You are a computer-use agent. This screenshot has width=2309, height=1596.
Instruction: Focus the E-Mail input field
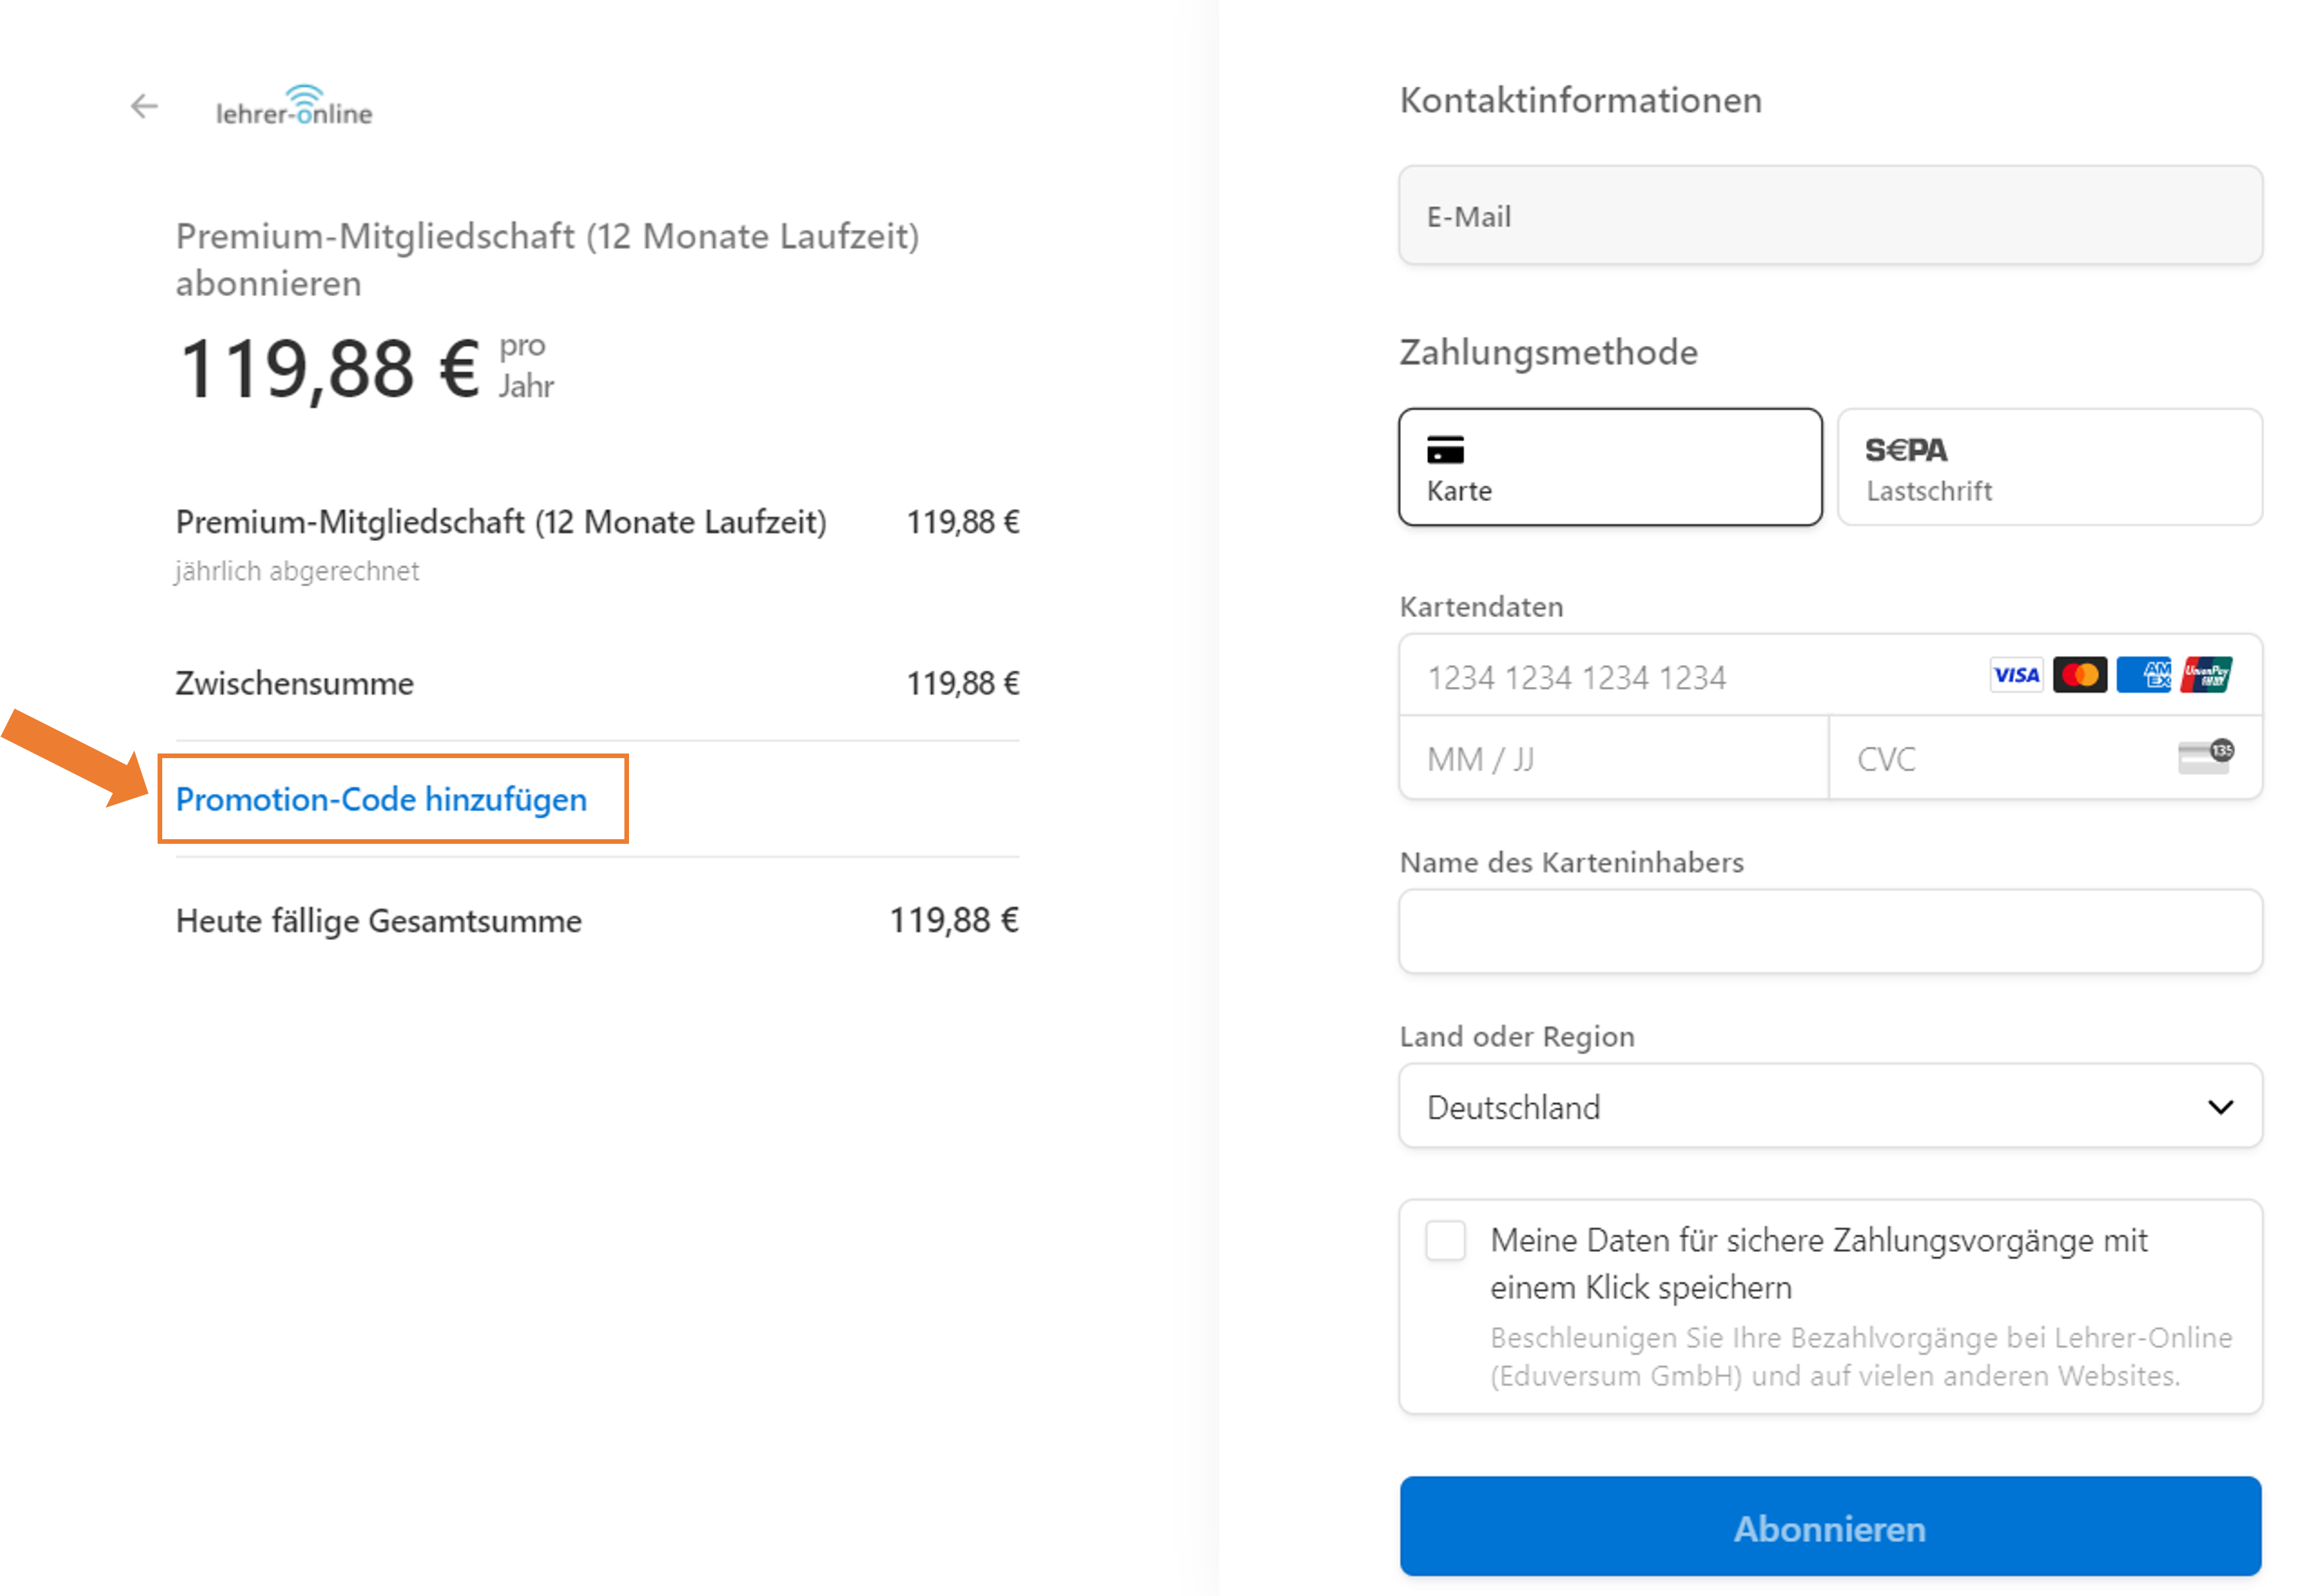1830,216
